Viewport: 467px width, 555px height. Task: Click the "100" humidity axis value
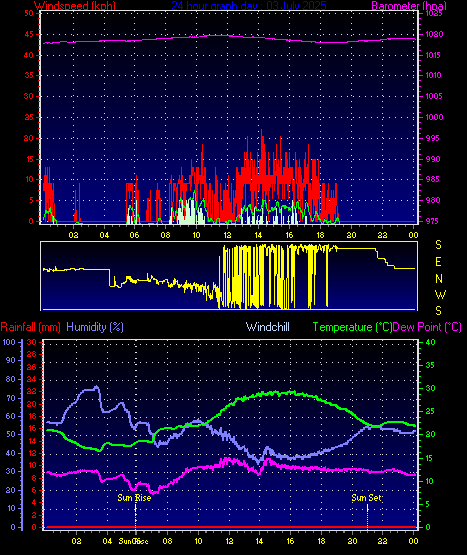(9, 342)
